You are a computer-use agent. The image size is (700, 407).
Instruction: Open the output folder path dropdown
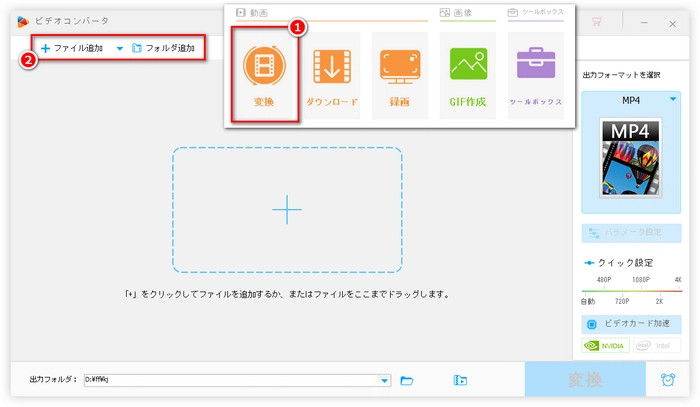[385, 380]
